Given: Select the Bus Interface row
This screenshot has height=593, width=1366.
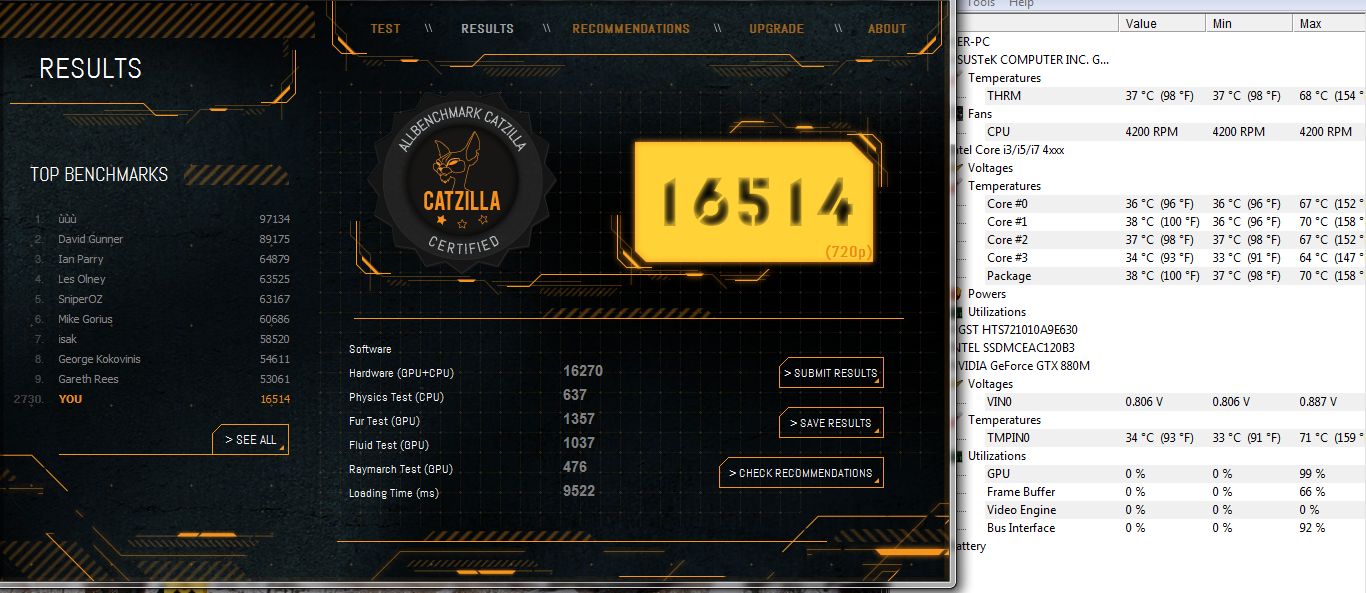Looking at the screenshot, I should [x=1161, y=528].
